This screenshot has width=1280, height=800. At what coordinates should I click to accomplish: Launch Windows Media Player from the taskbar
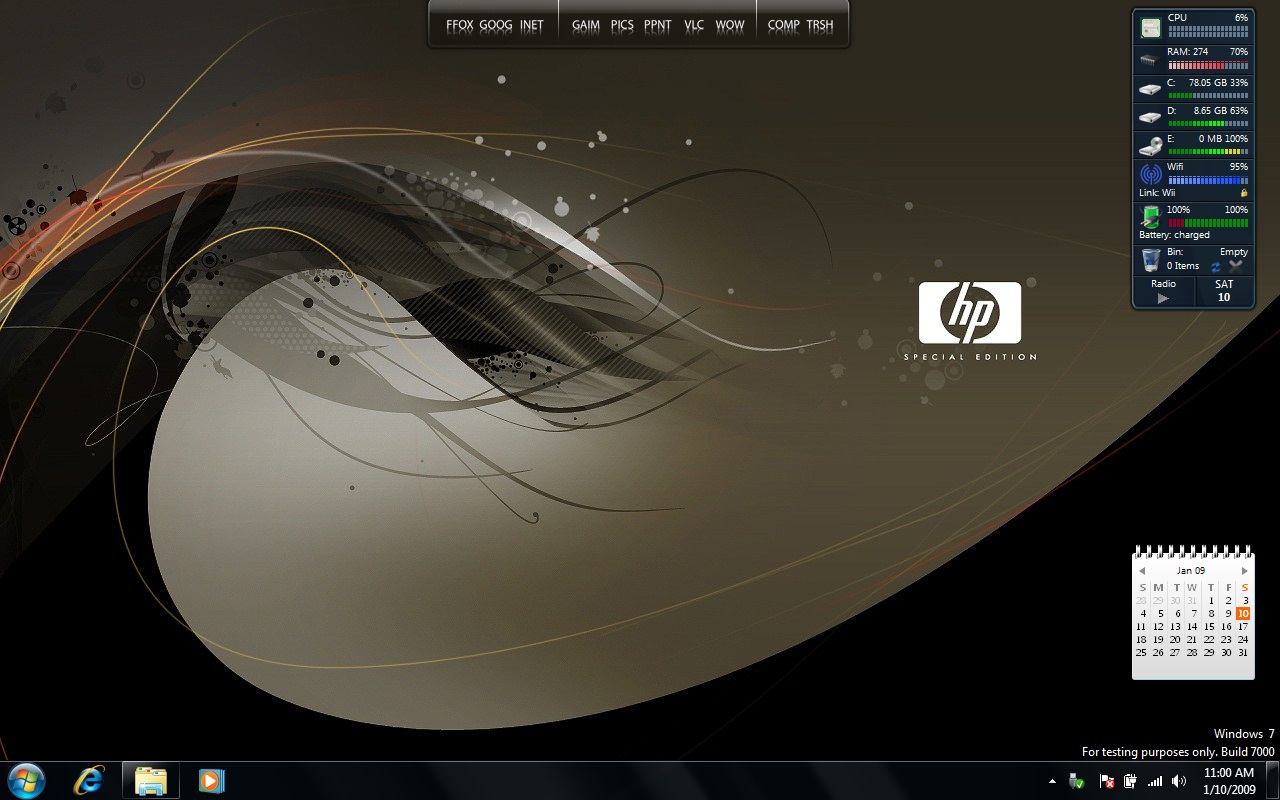[x=211, y=780]
